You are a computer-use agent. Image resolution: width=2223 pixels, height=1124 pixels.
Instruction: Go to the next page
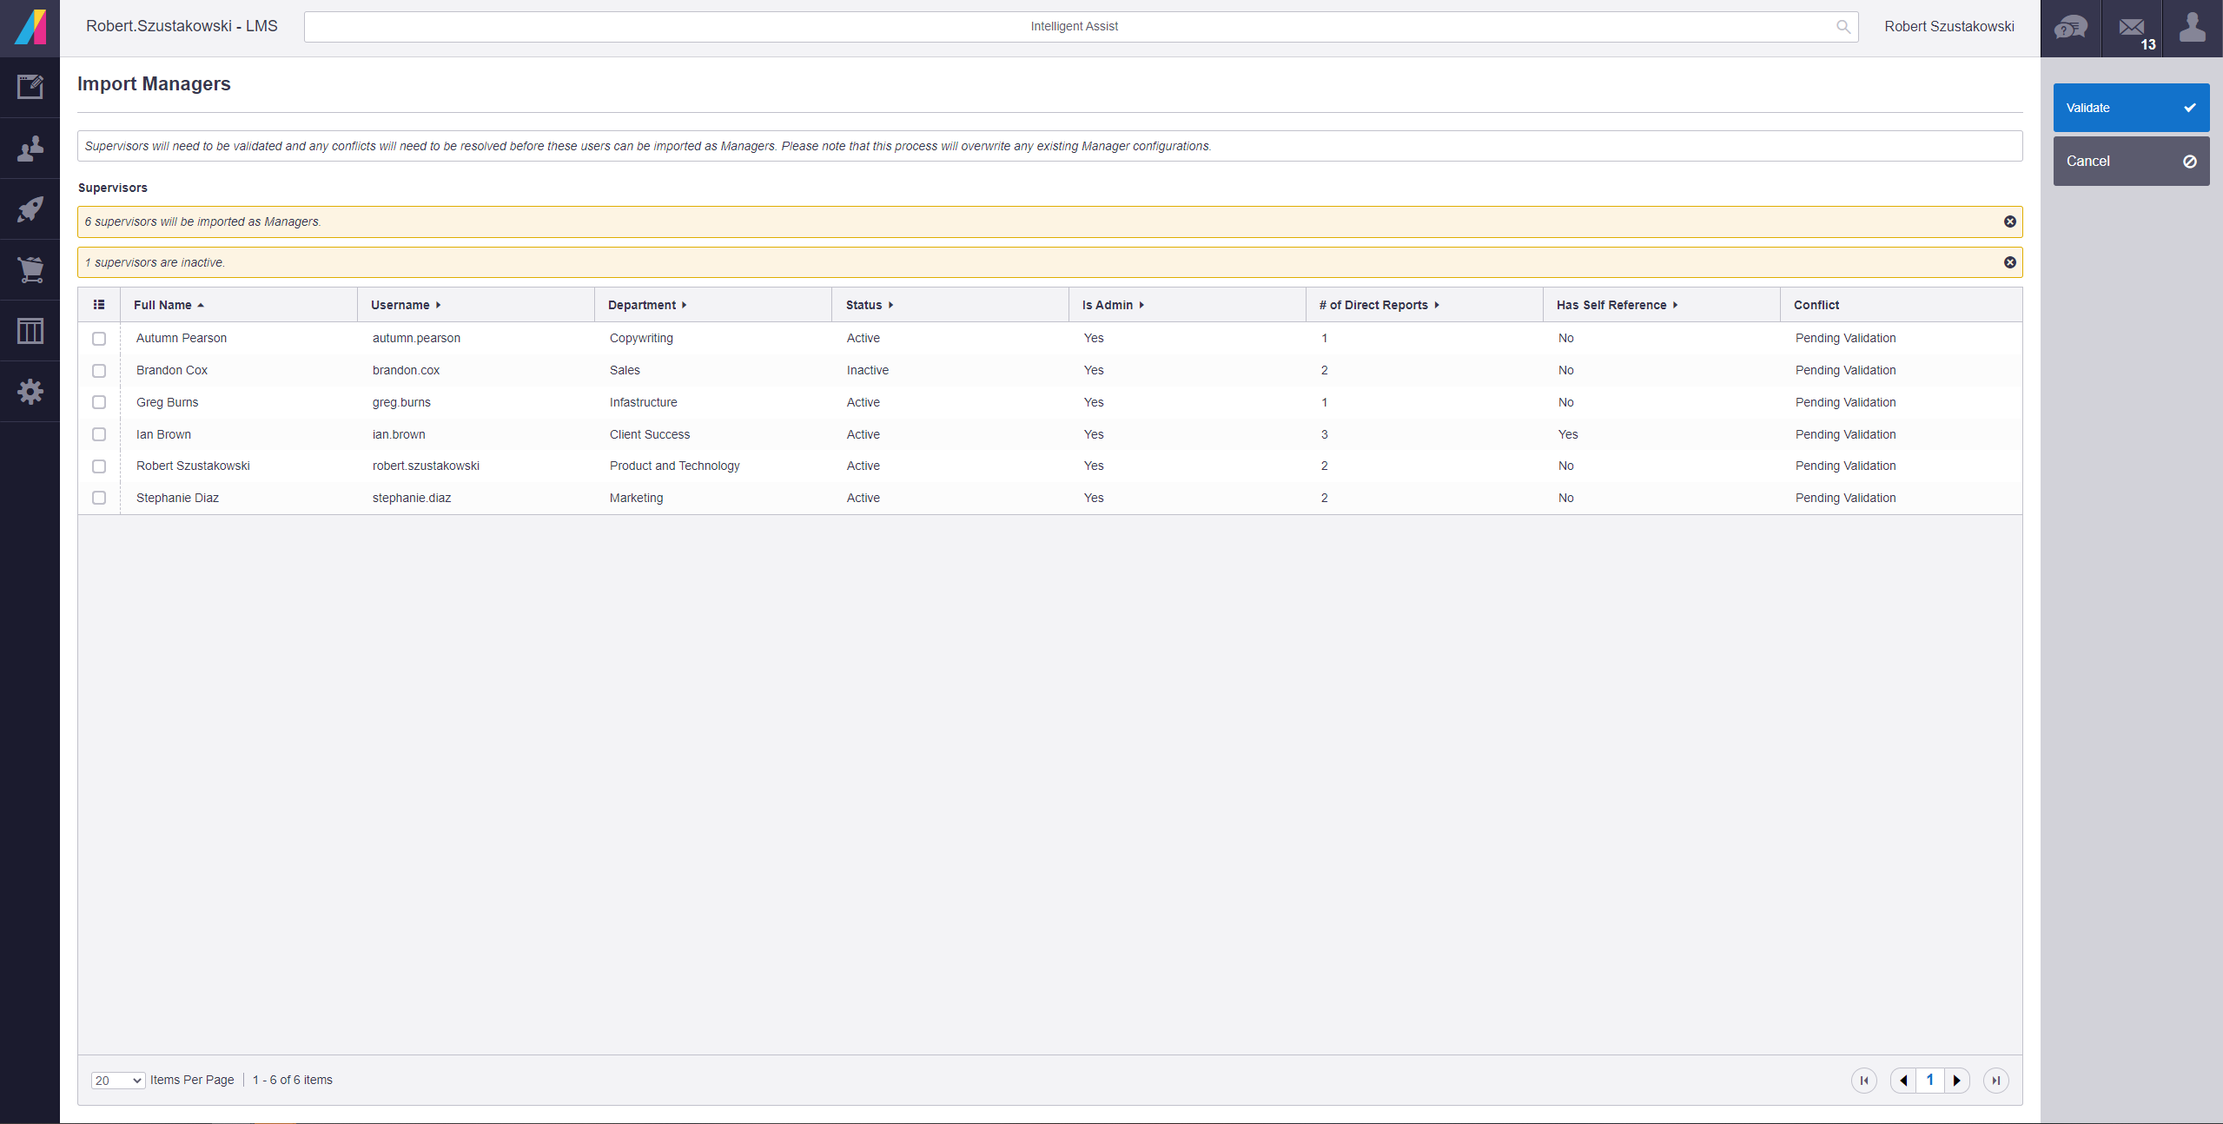(x=1957, y=1080)
